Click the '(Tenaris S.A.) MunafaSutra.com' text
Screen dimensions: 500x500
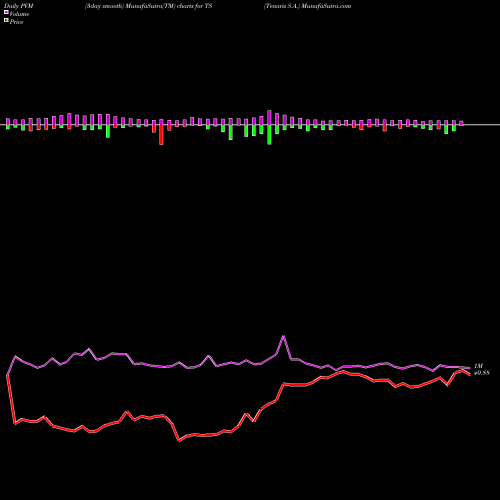[307, 6]
